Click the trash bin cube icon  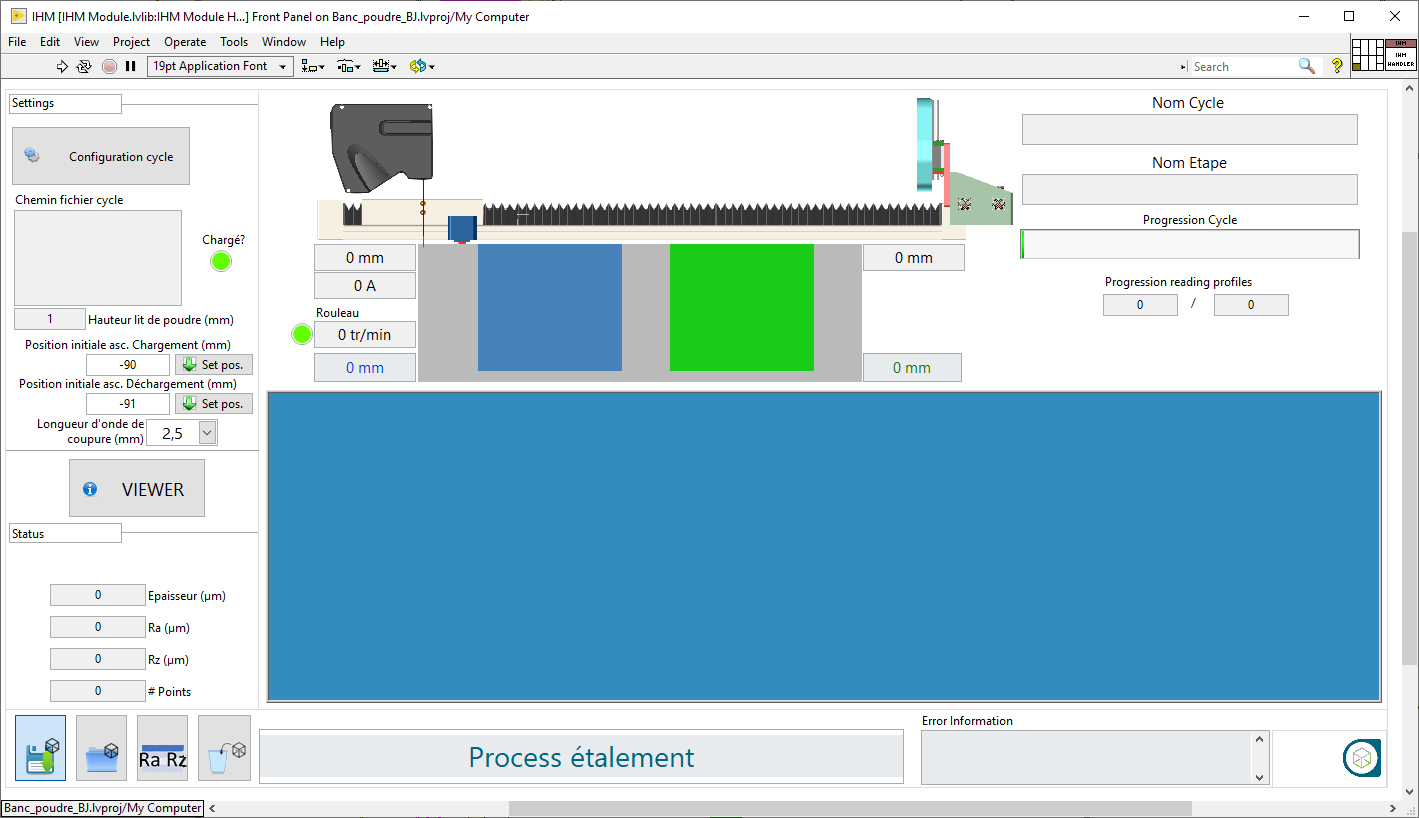click(x=223, y=748)
